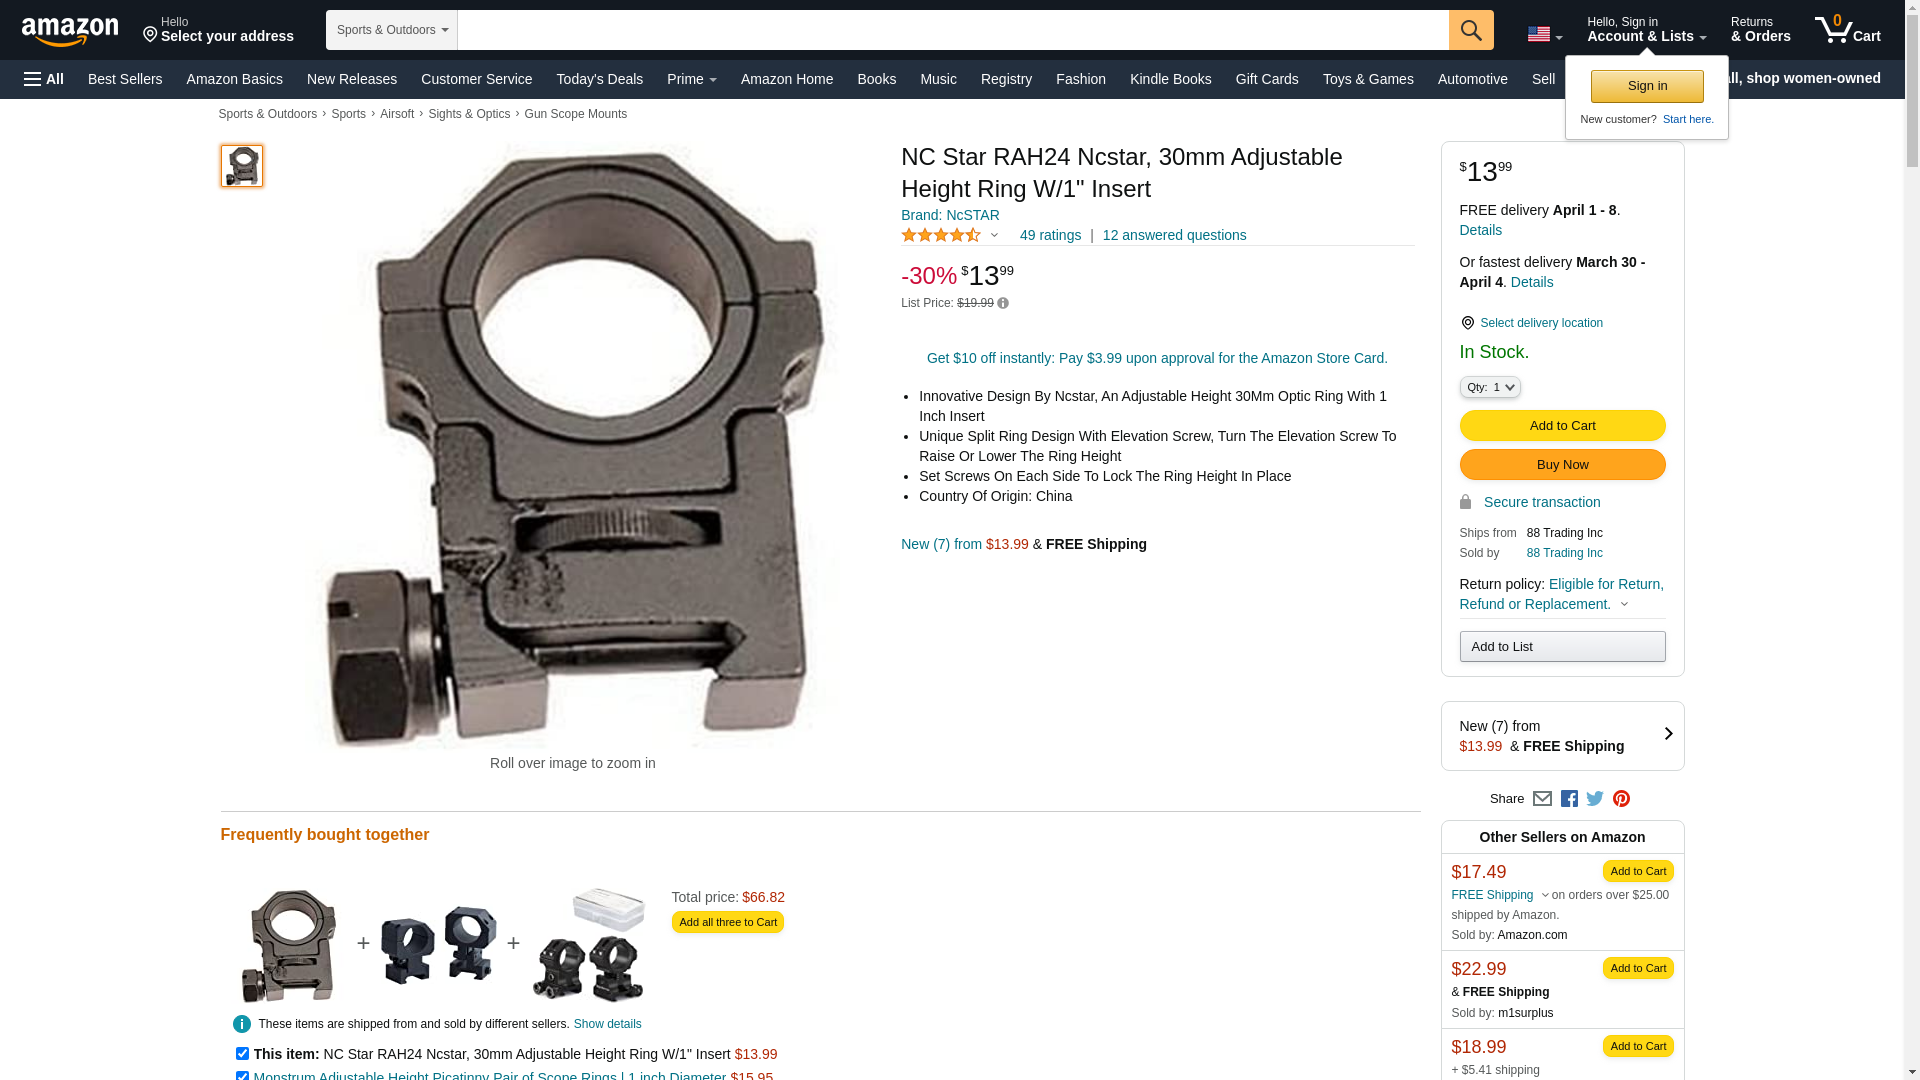Image resolution: width=1920 pixels, height=1080 pixels.
Task: Open the 12 answered questions link
Action: tap(1174, 235)
